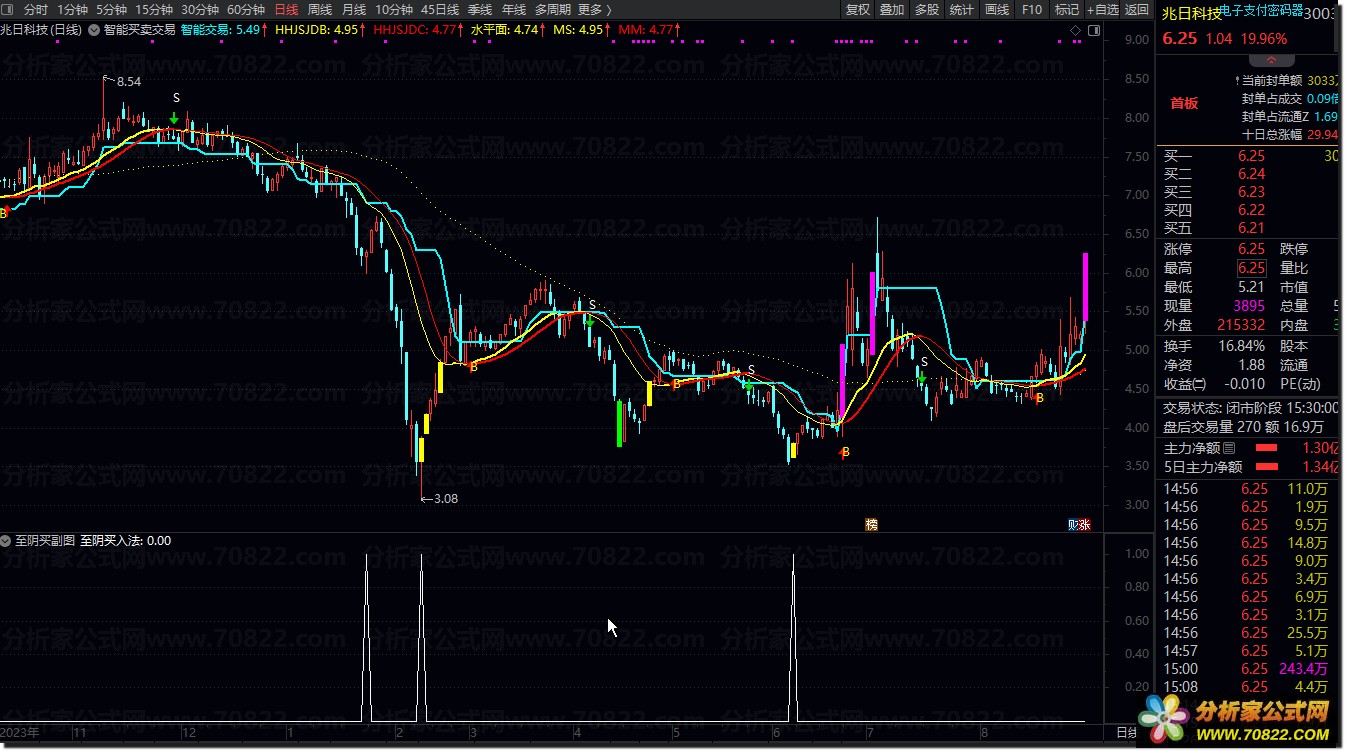Click the 涨停 limit-up value 6.25
The height and width of the screenshot is (751, 1346).
coord(1251,249)
